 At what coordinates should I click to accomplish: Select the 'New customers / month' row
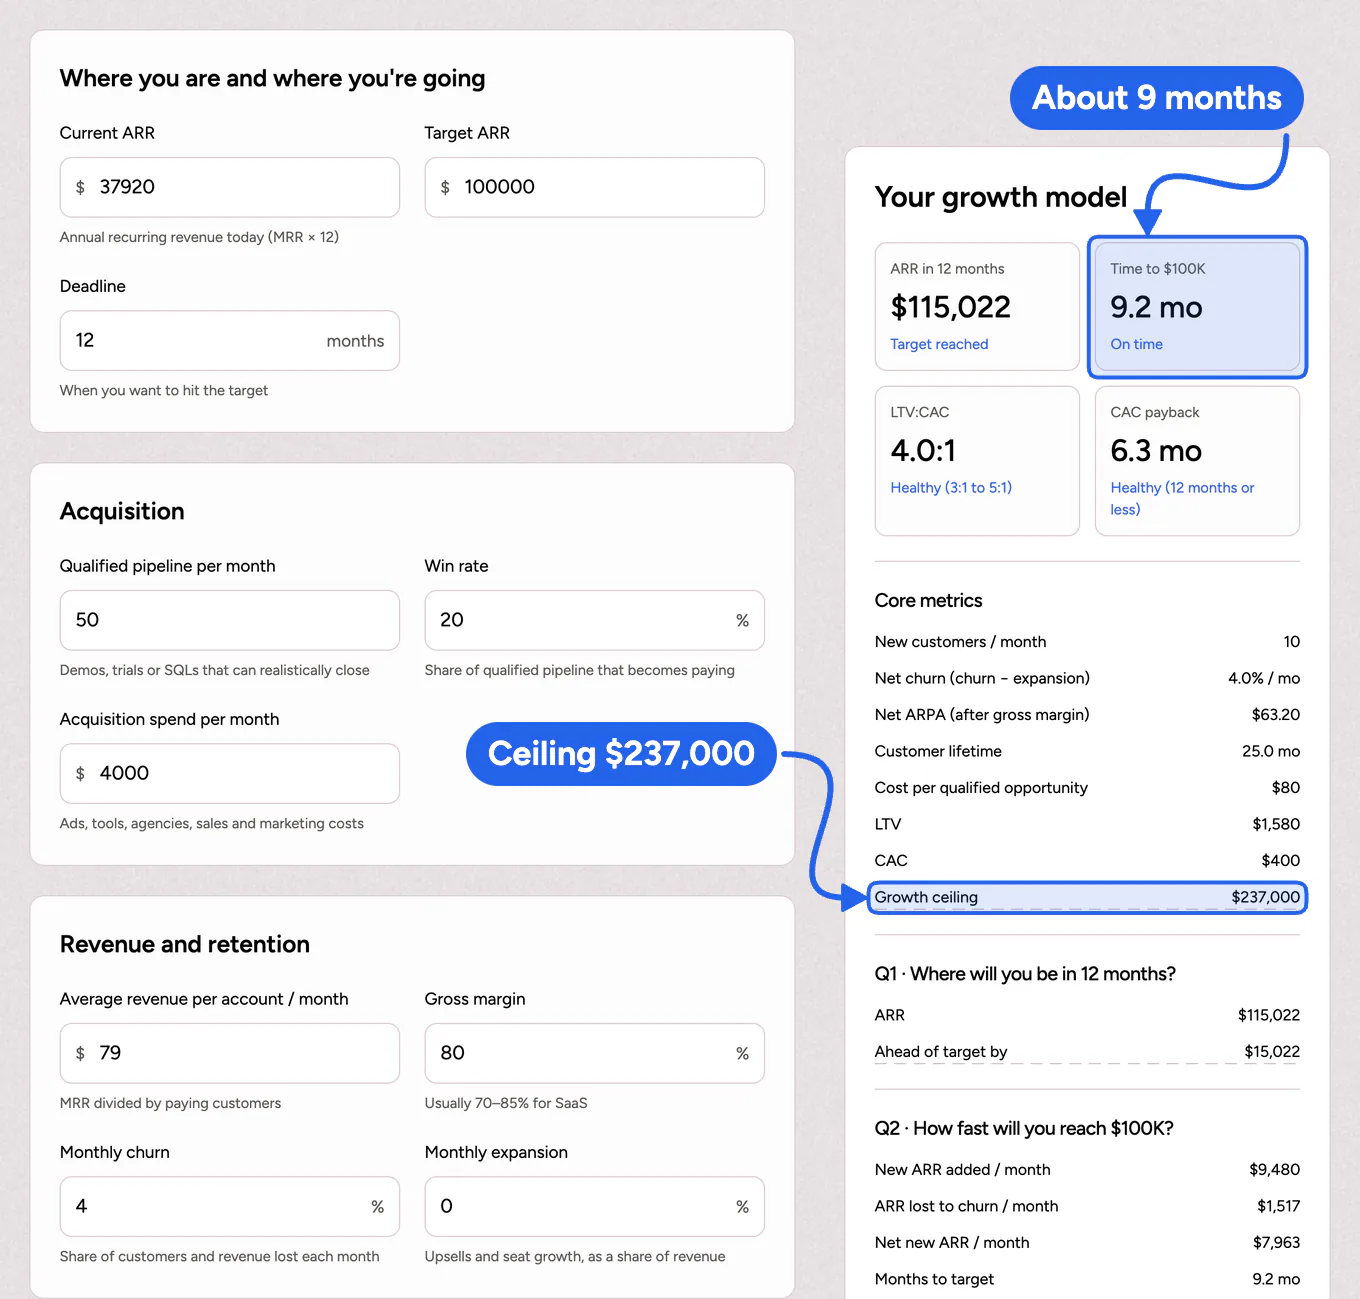[1087, 642]
